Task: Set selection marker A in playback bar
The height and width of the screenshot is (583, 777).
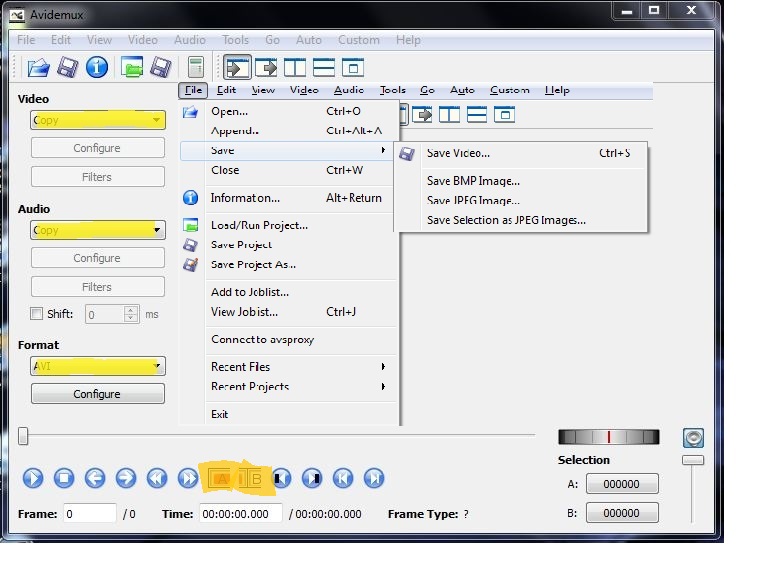Action: tap(220, 478)
